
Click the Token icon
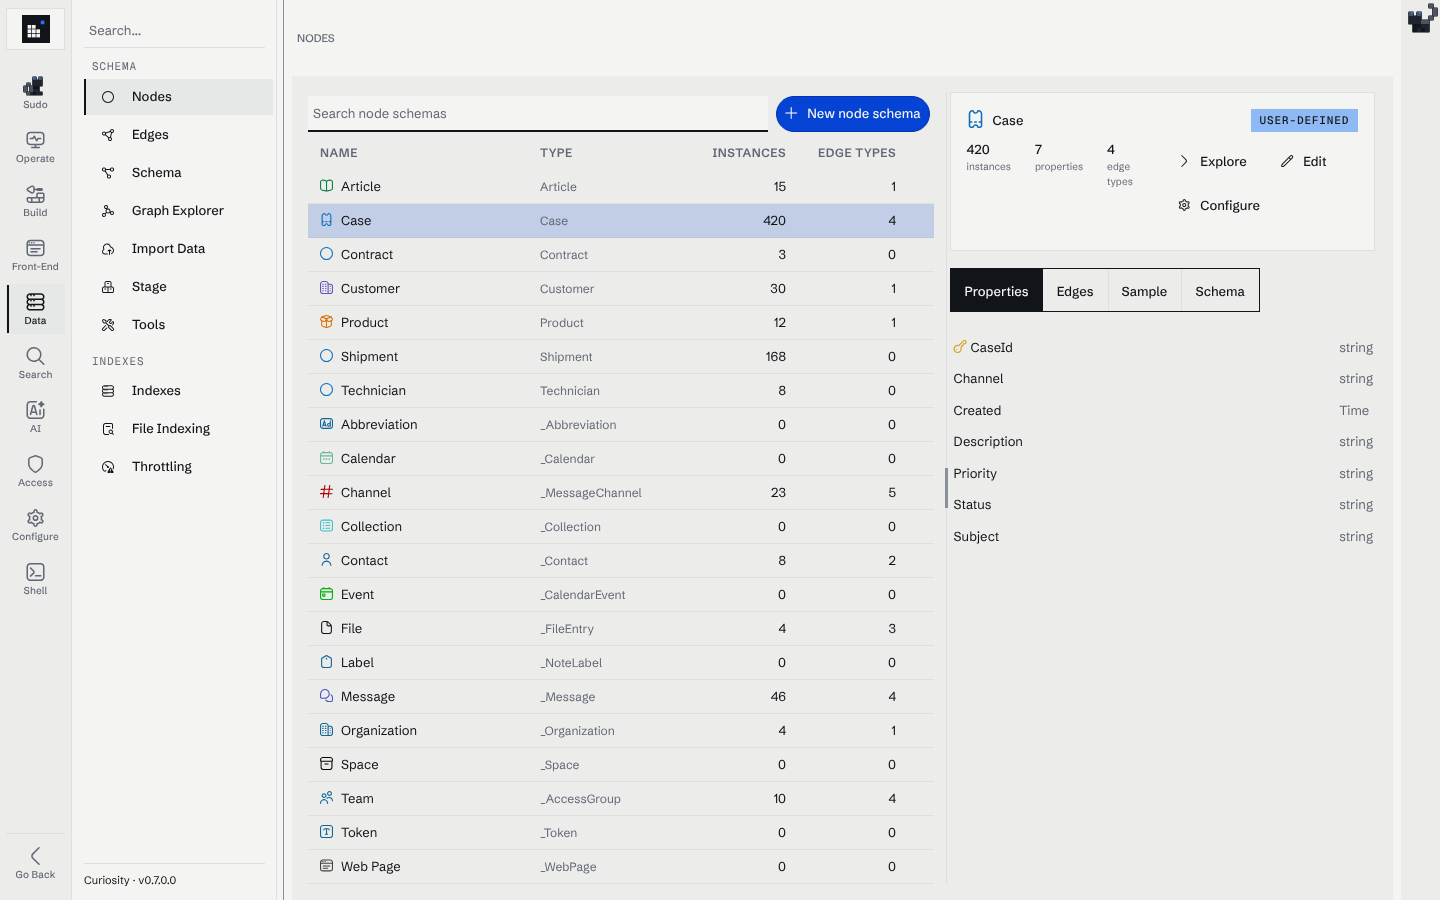tap(326, 832)
